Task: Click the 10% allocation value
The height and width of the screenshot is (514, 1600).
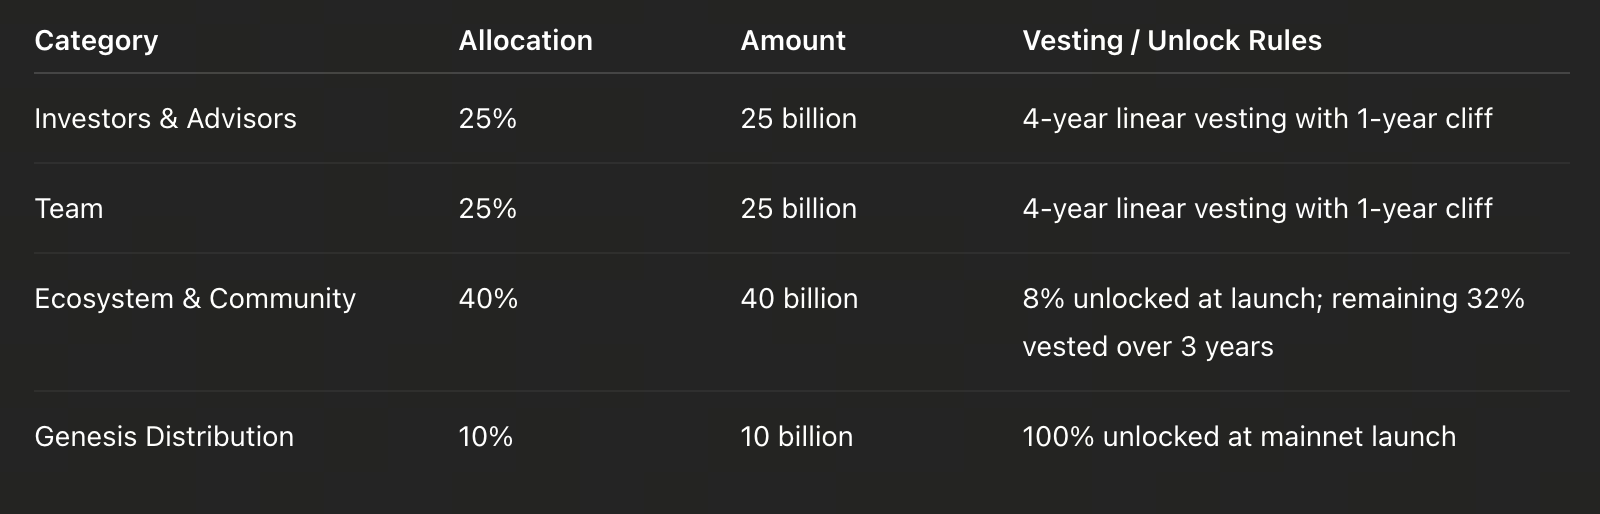Action: tap(485, 437)
